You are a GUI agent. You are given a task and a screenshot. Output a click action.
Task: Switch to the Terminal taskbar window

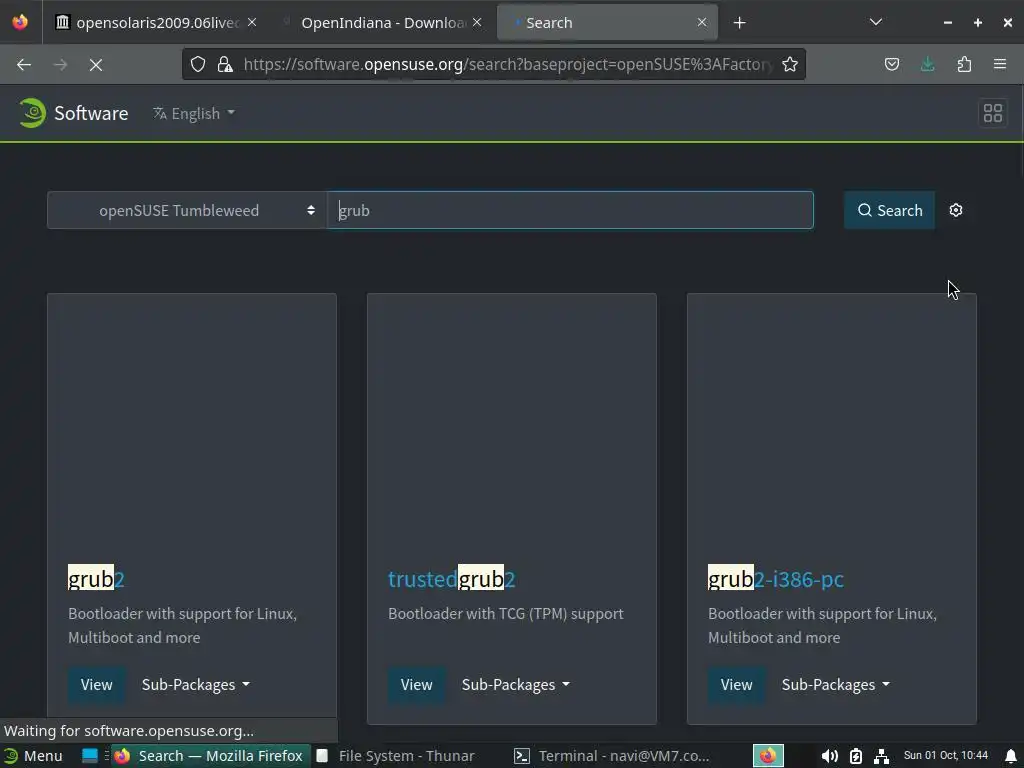(611, 756)
